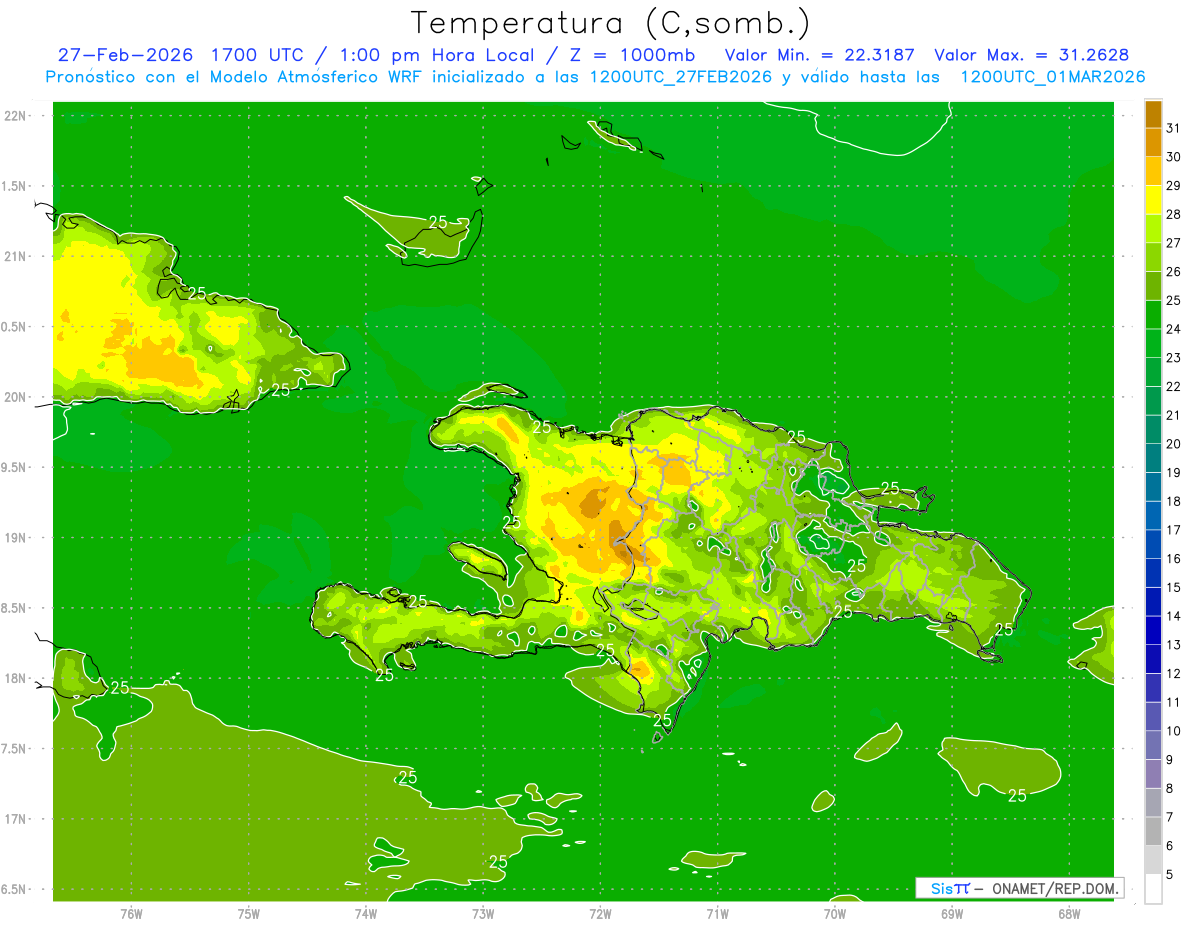Click the "8.5N" latitude tick label
Viewport: 1200px width, 927px height.
point(14,609)
